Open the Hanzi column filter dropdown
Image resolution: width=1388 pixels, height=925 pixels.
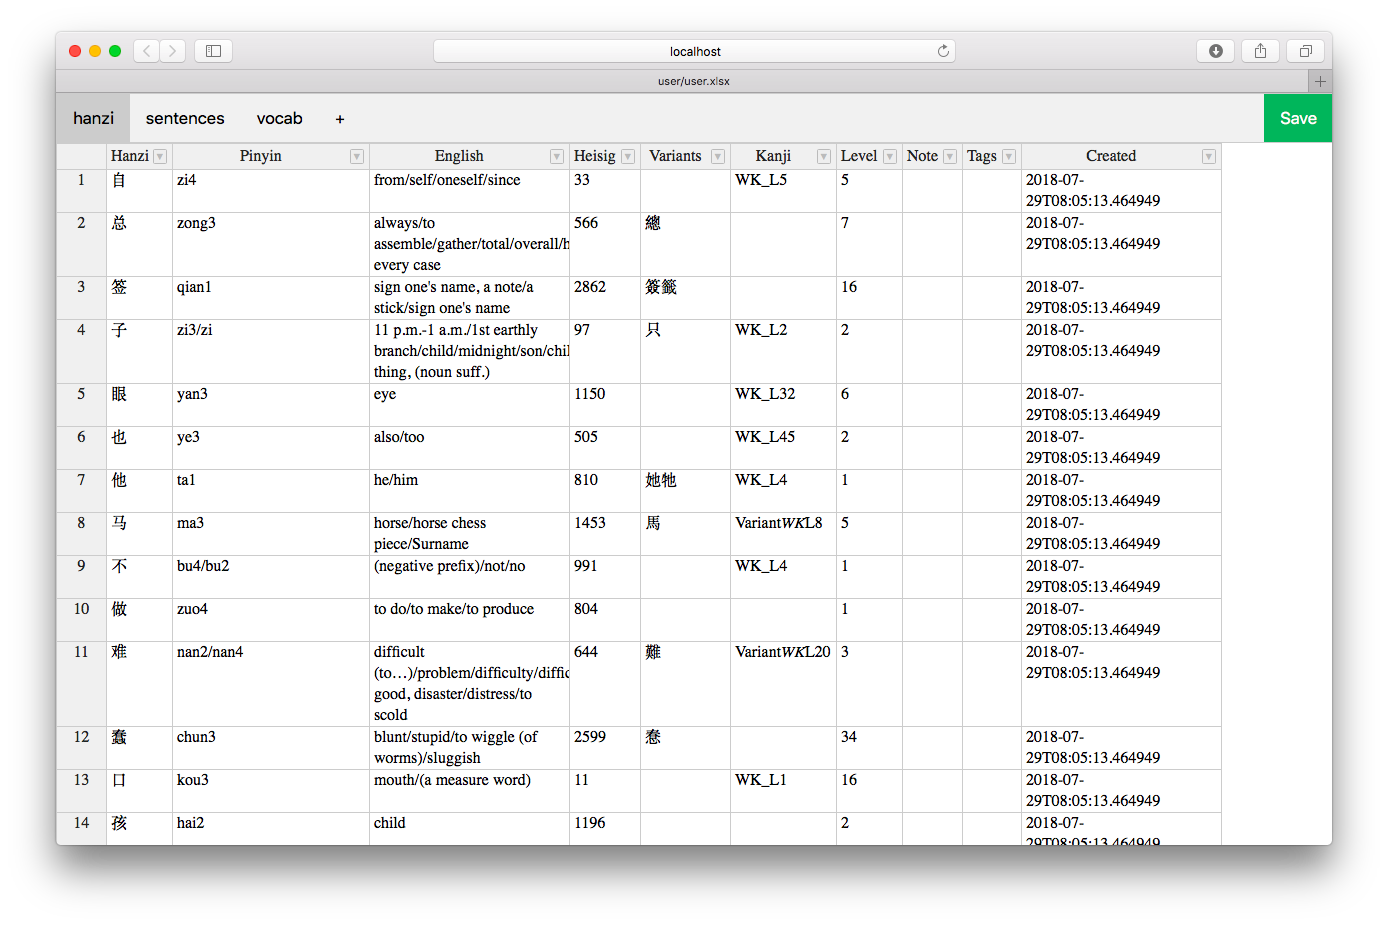click(160, 157)
